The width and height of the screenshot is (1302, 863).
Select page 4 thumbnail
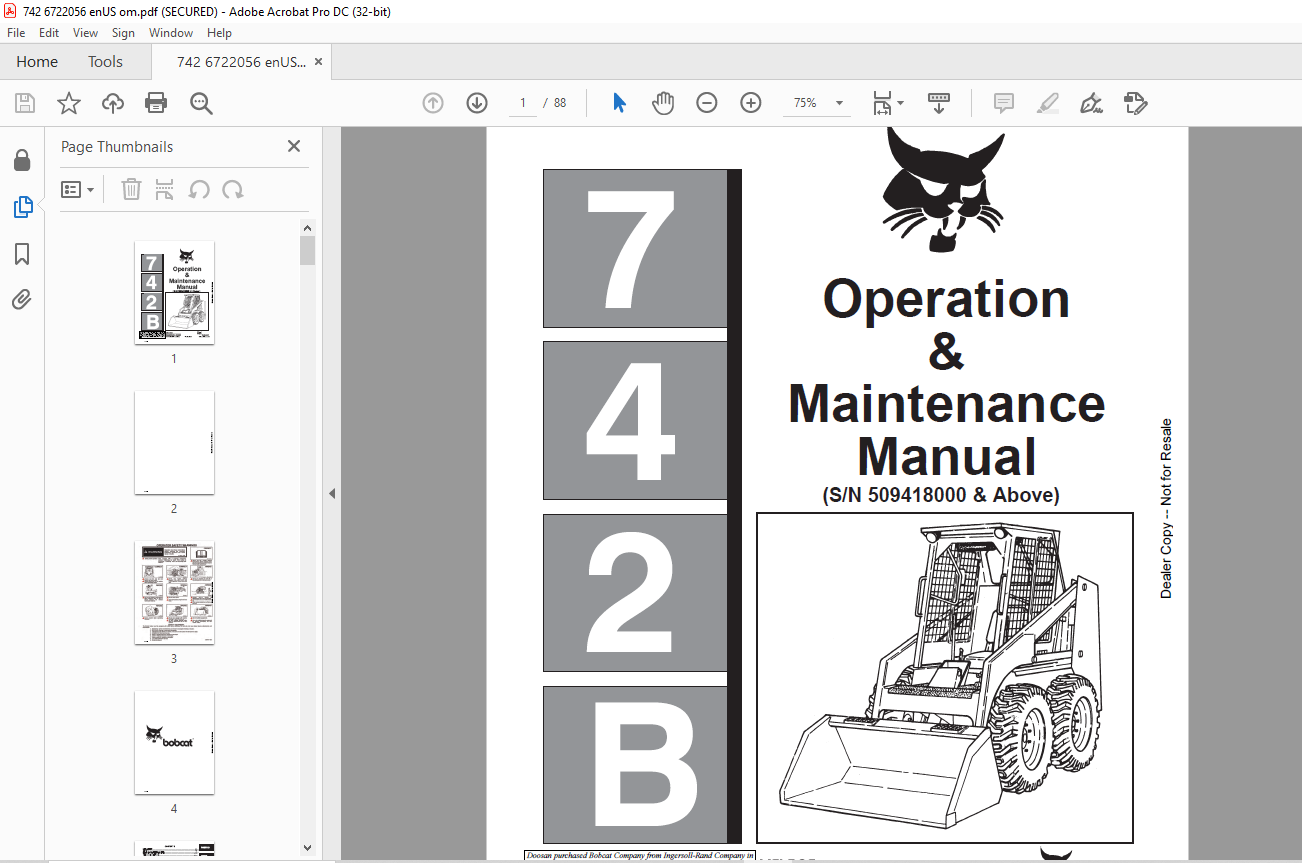174,742
